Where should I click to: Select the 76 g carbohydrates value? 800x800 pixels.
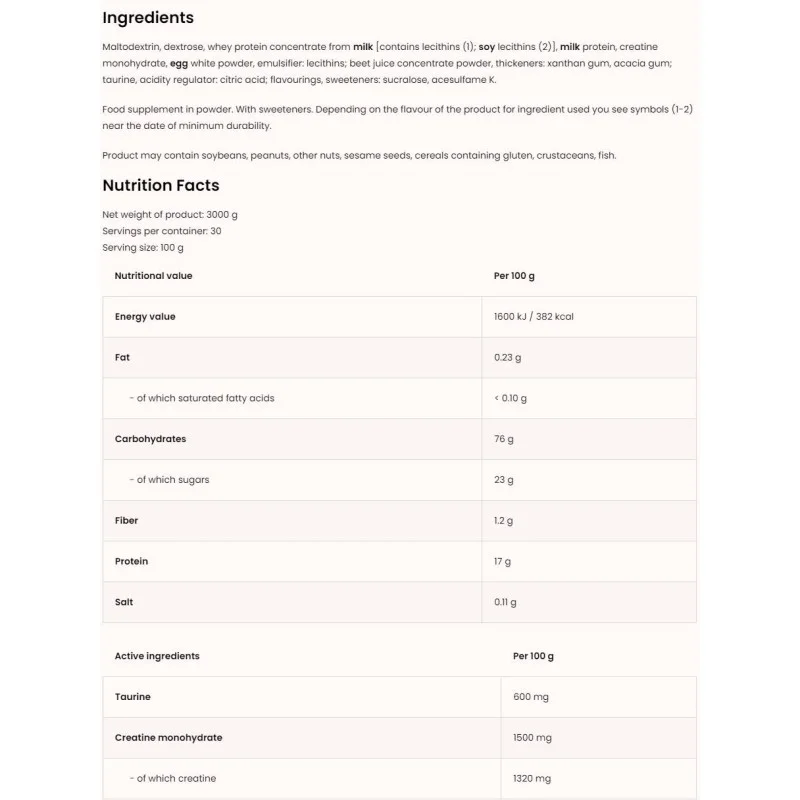click(x=503, y=439)
